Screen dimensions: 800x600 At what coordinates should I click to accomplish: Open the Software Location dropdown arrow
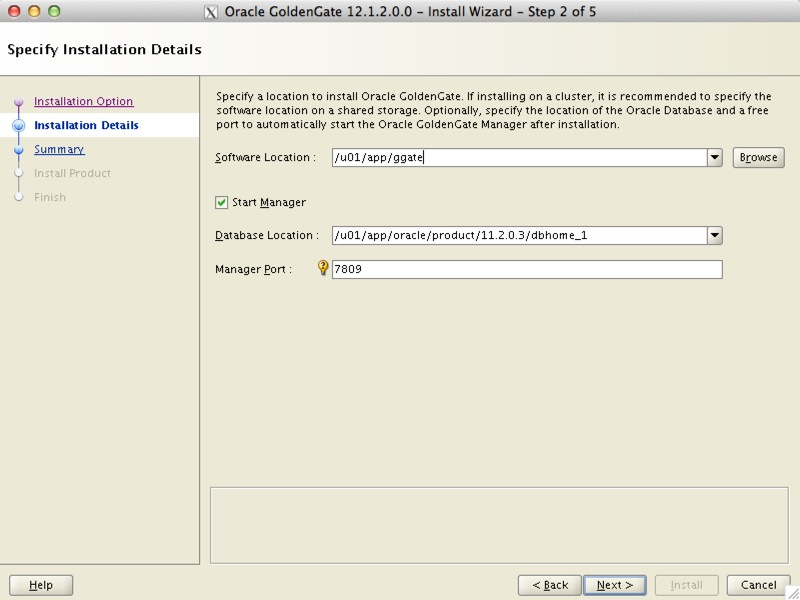coord(715,158)
